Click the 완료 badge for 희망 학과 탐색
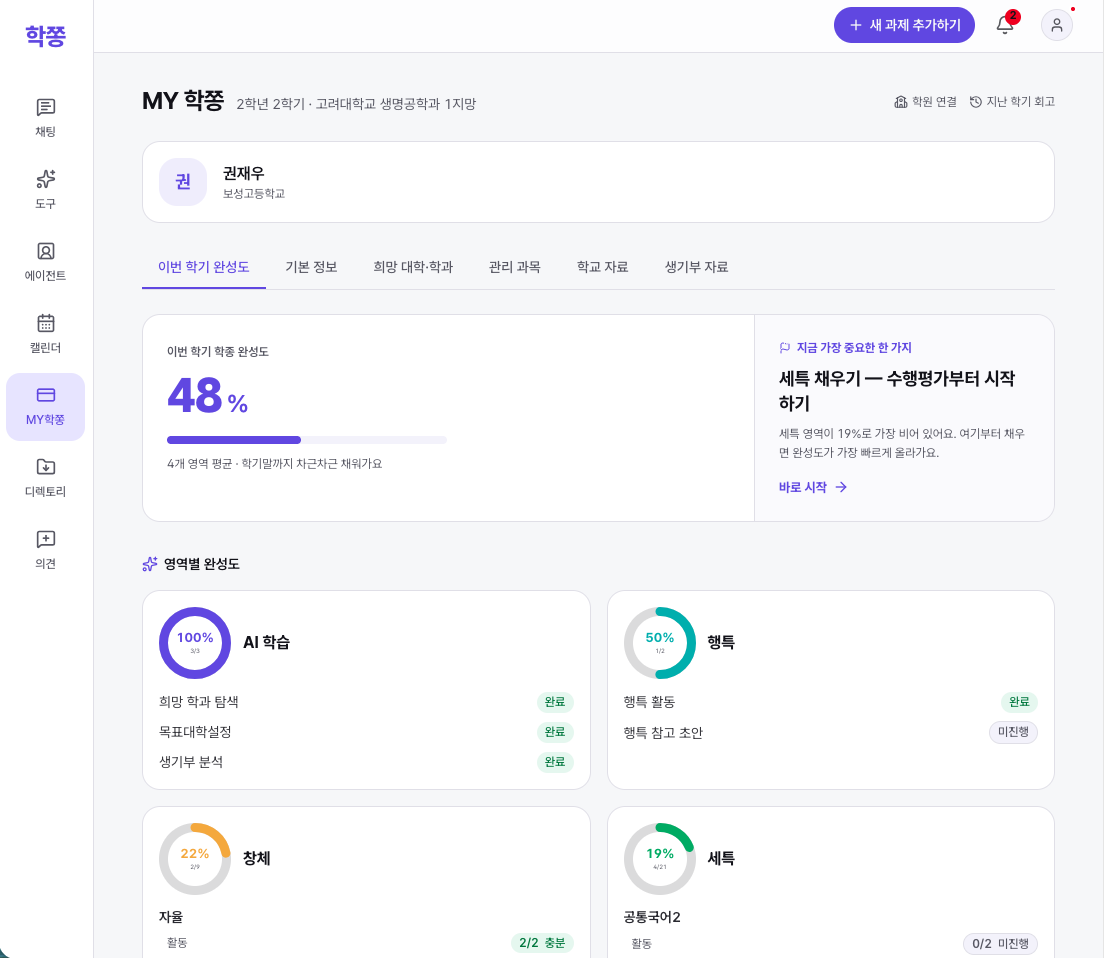 [555, 702]
